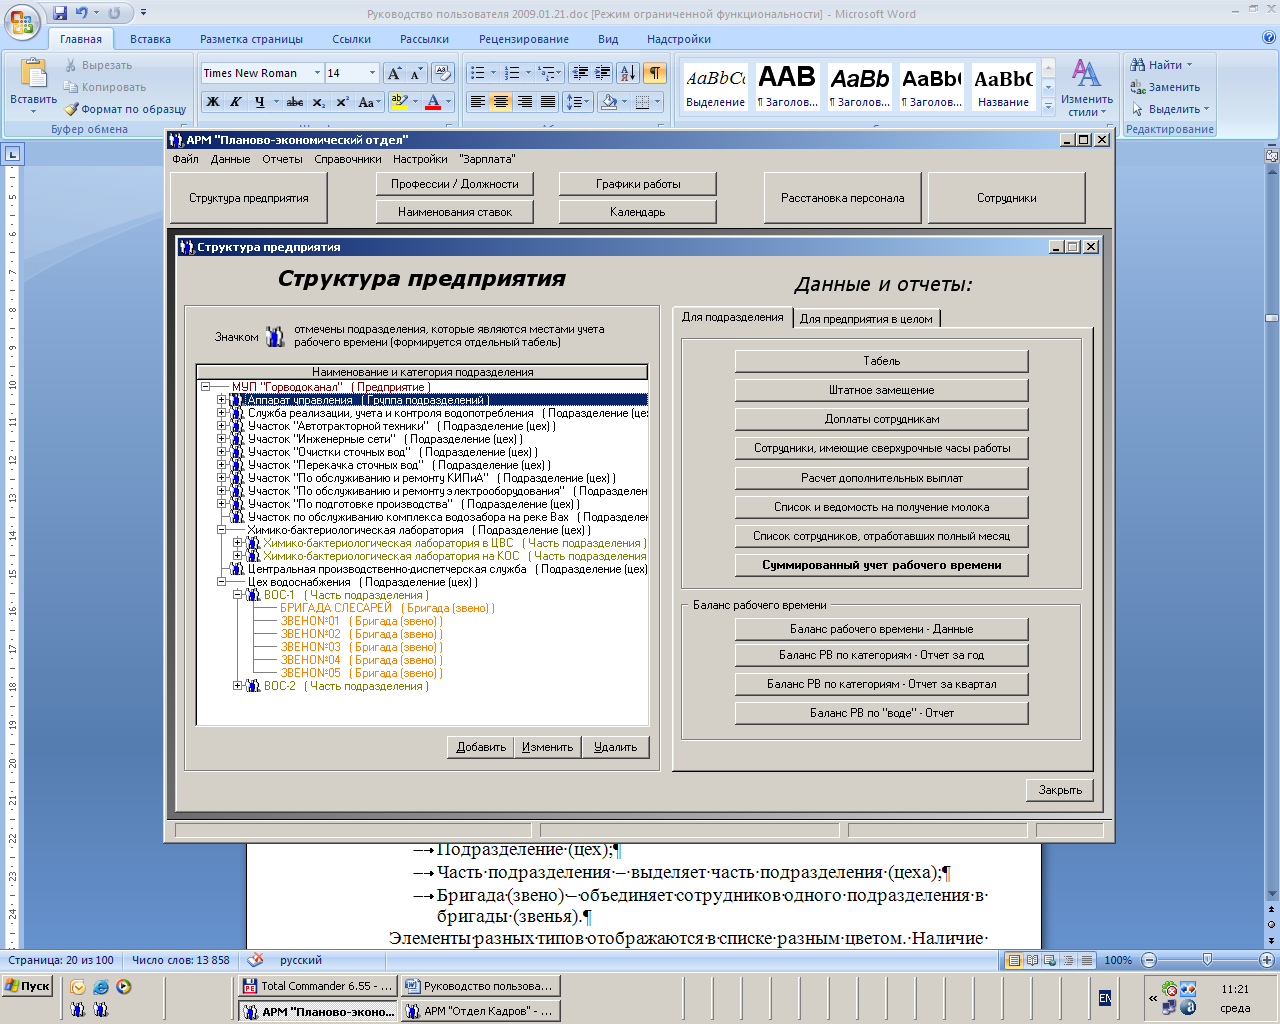Click the Удалить button
Image resolution: width=1280 pixels, height=1024 pixels.
(615, 747)
